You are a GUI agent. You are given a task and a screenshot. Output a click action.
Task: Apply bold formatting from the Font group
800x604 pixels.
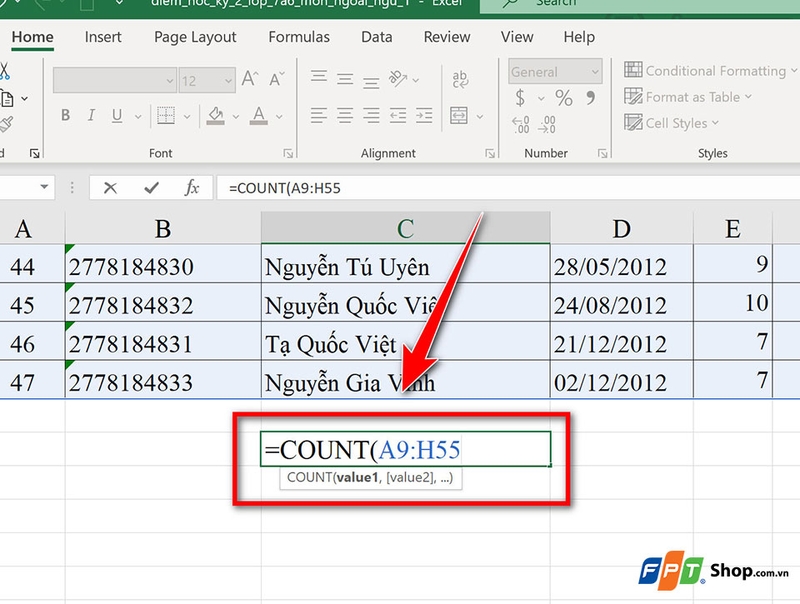66,116
